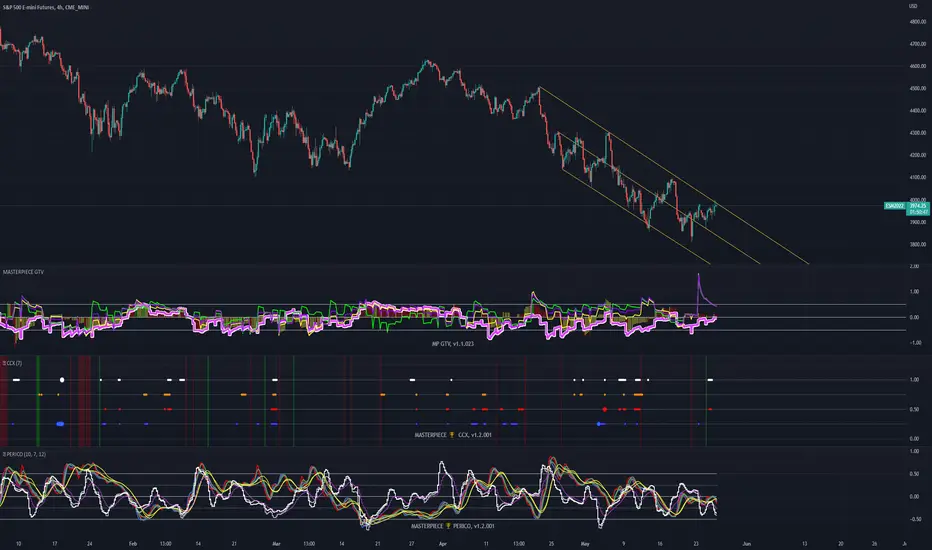Click the May label on time axis
The width and height of the screenshot is (932, 550).
pyautogui.click(x=585, y=543)
